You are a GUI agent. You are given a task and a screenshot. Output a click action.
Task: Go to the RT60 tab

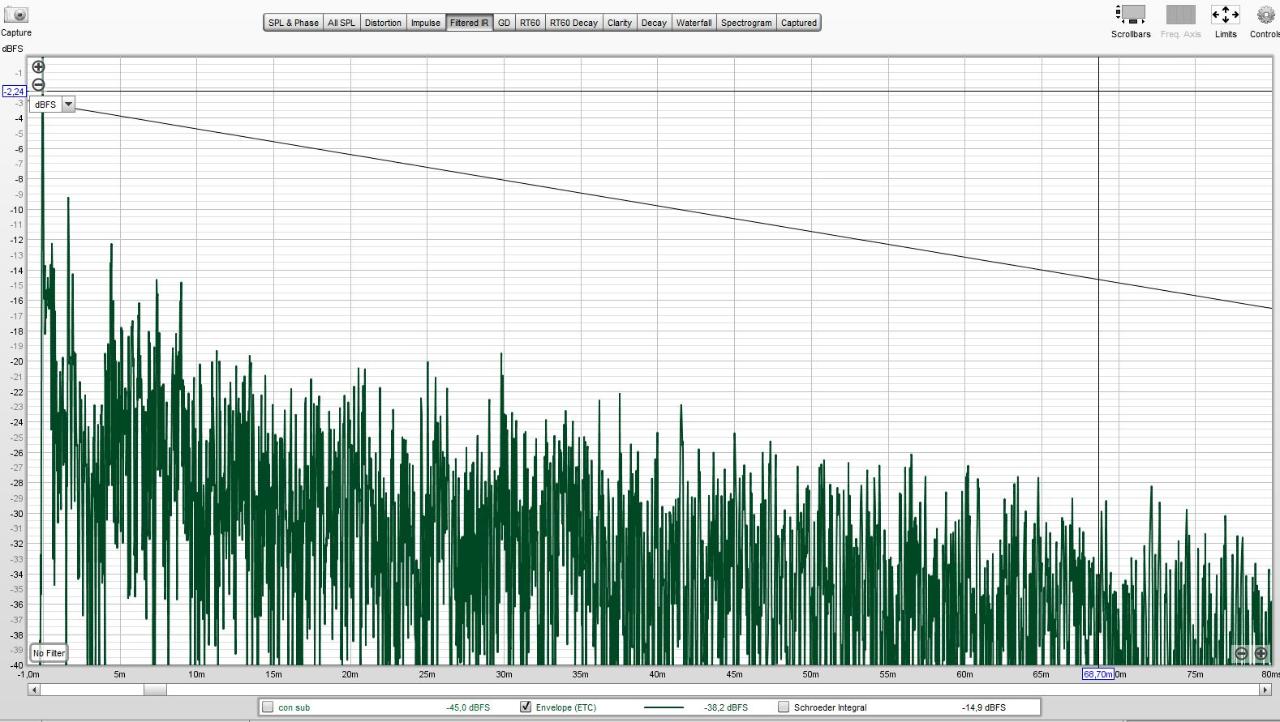coord(530,23)
